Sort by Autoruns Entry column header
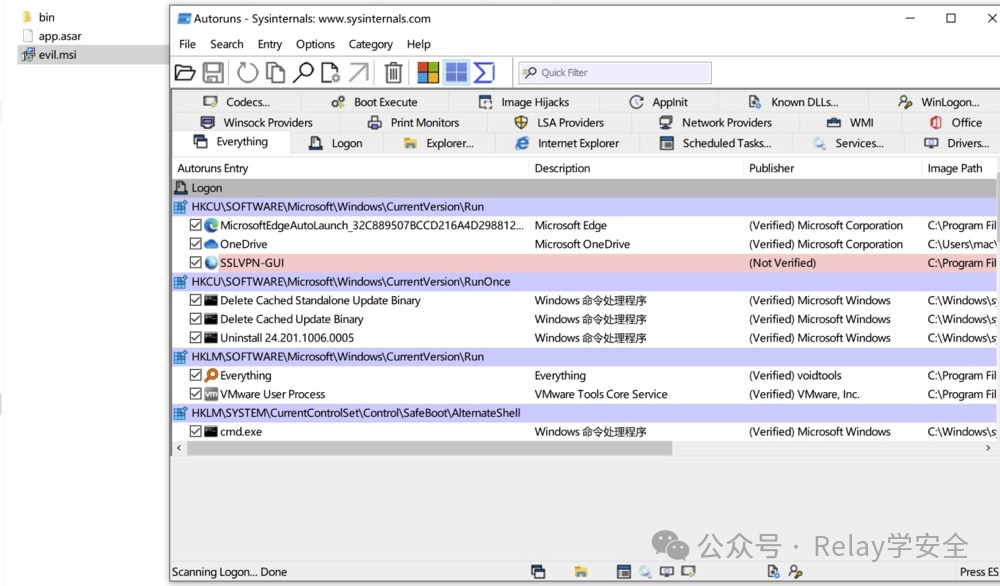This screenshot has width=1000, height=586. [350, 168]
